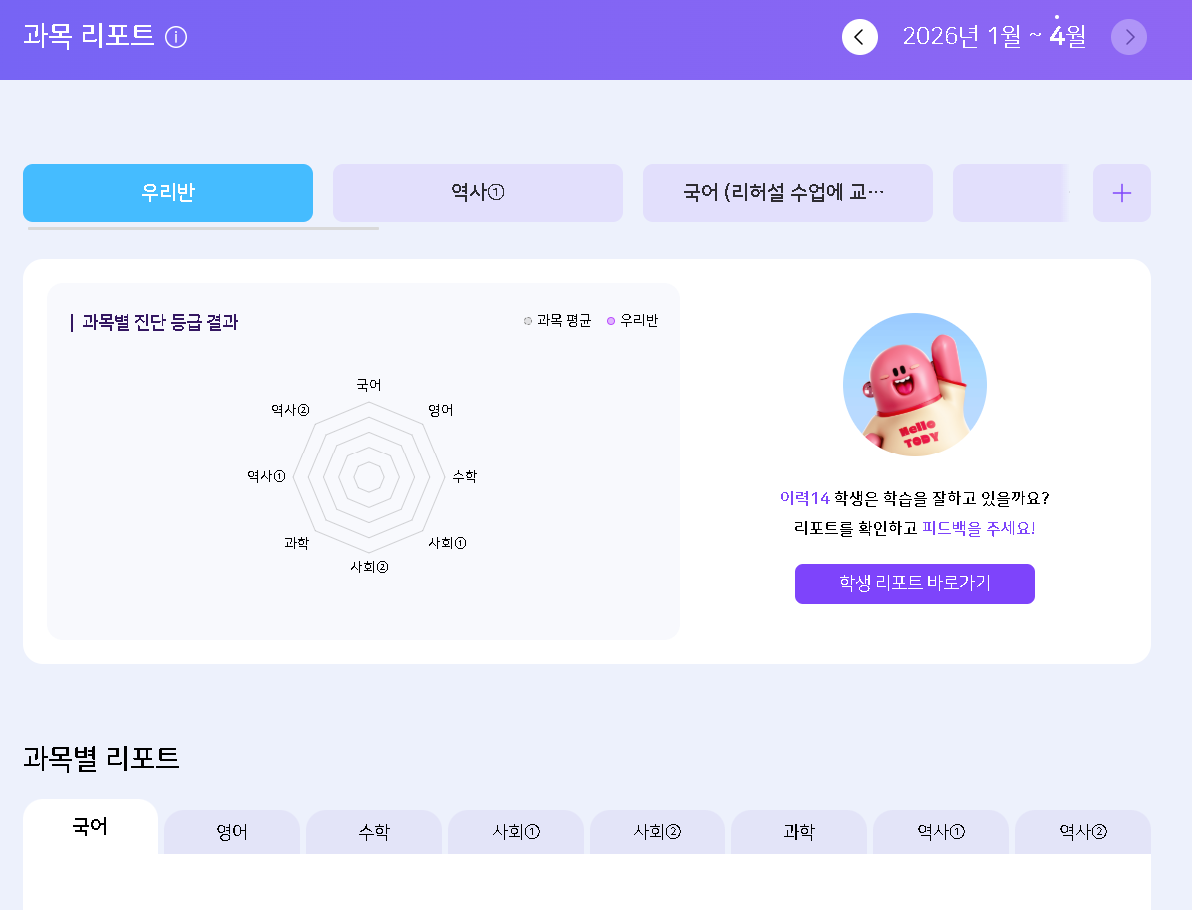Click the 국어 label on radar chart

pos(369,385)
